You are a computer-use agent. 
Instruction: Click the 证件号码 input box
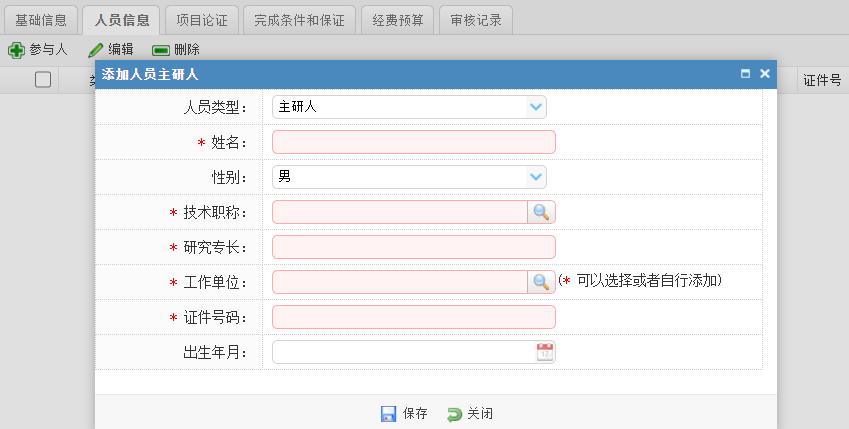[413, 317]
